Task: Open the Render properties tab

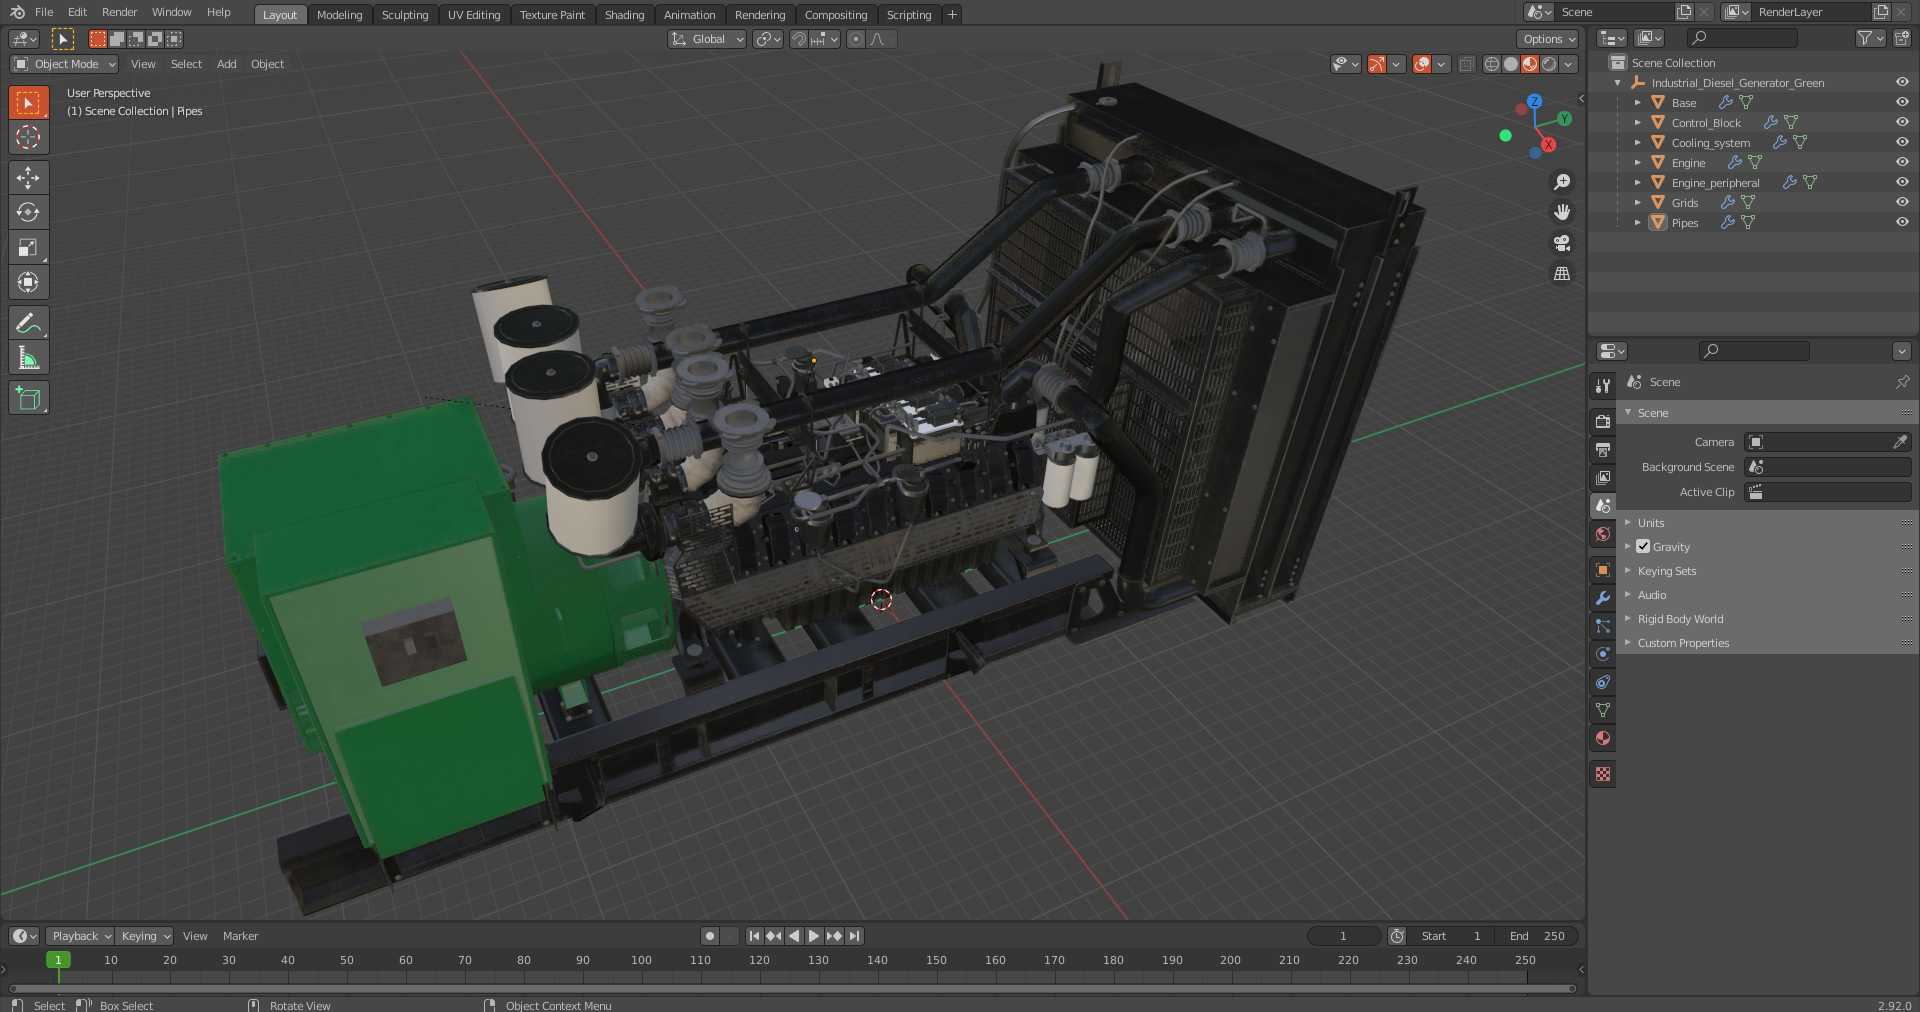Action: tap(1603, 422)
